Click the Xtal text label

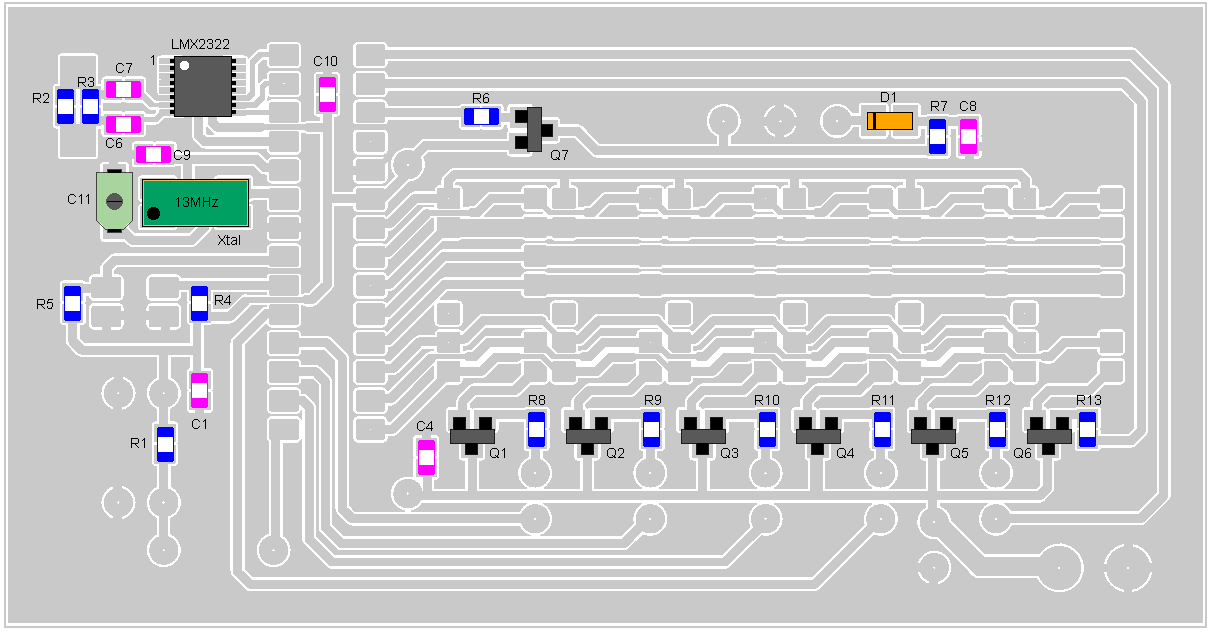(229, 240)
